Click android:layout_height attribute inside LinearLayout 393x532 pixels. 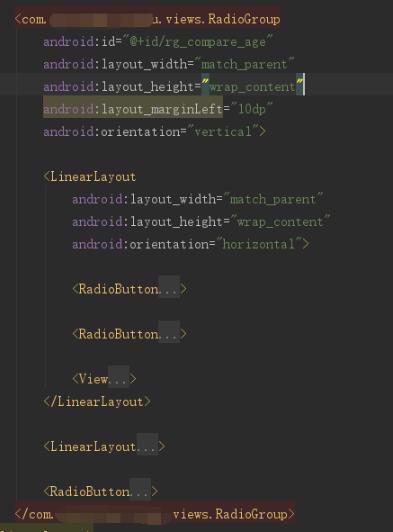147,222
